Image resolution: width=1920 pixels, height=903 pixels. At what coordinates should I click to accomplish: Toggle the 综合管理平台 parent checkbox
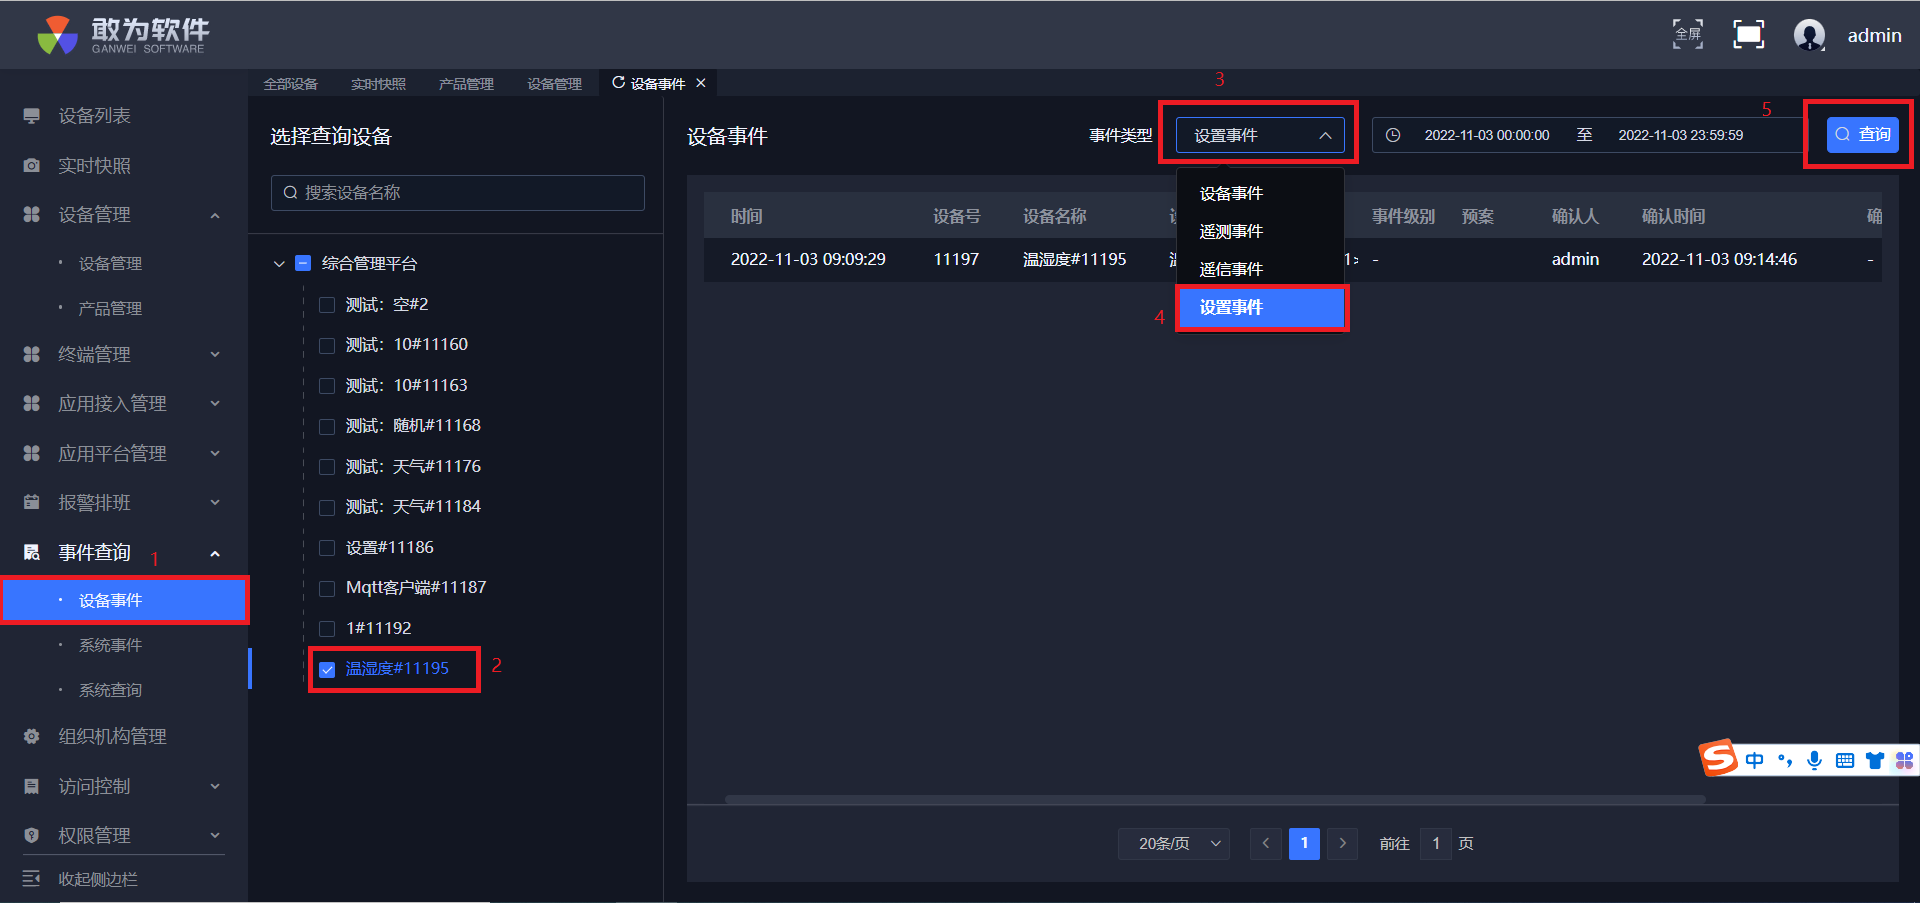pos(303,264)
